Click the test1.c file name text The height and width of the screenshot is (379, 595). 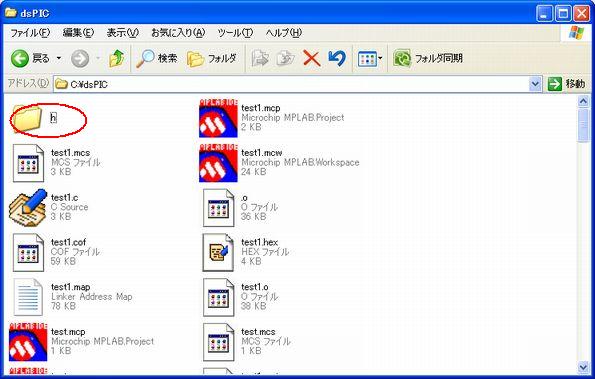[x=65, y=198]
